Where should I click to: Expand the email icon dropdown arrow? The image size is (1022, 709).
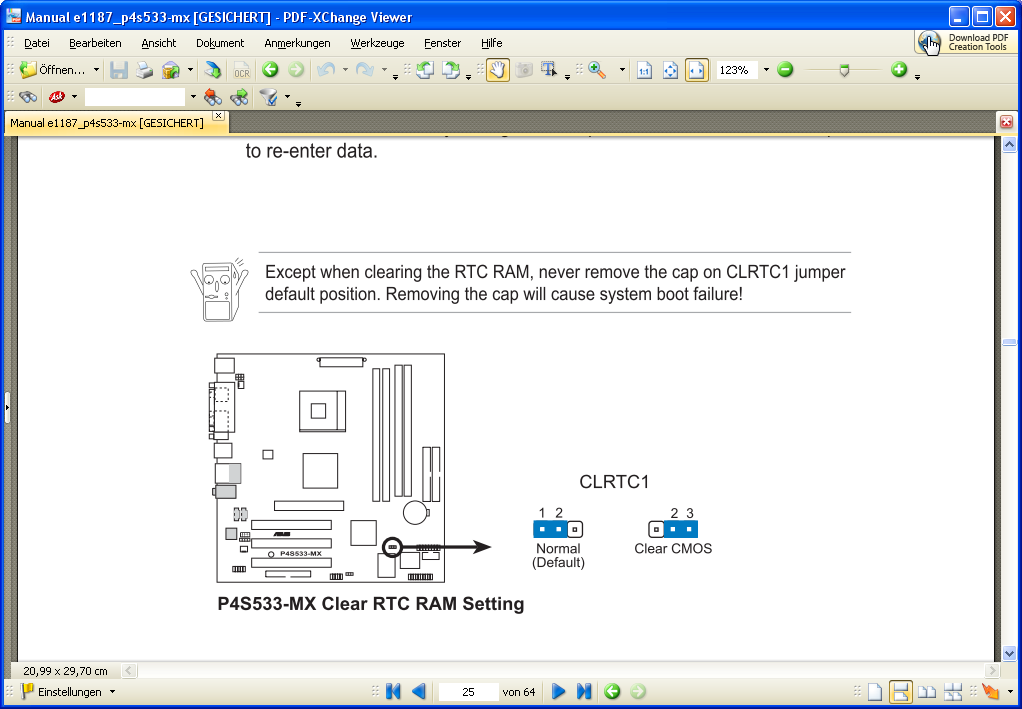[x=190, y=70]
